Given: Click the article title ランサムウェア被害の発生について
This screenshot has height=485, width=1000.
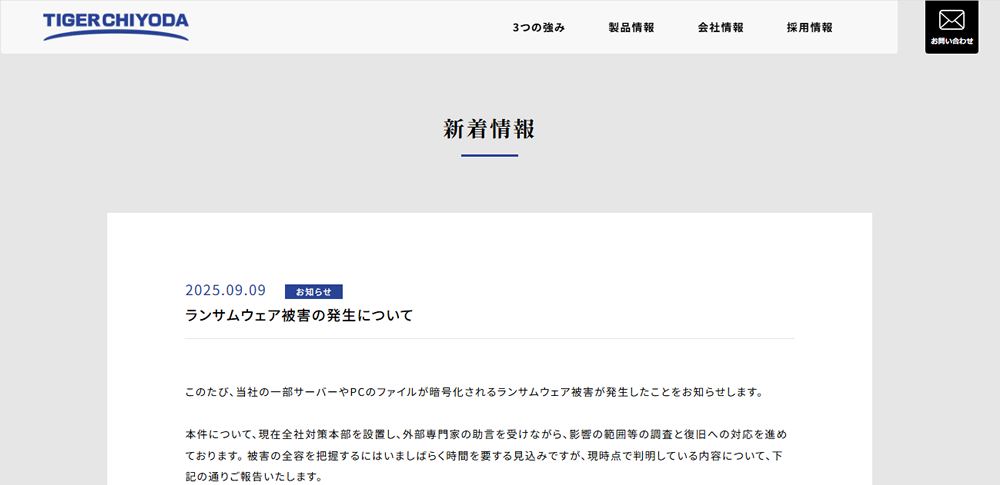Looking at the screenshot, I should [x=299, y=316].
